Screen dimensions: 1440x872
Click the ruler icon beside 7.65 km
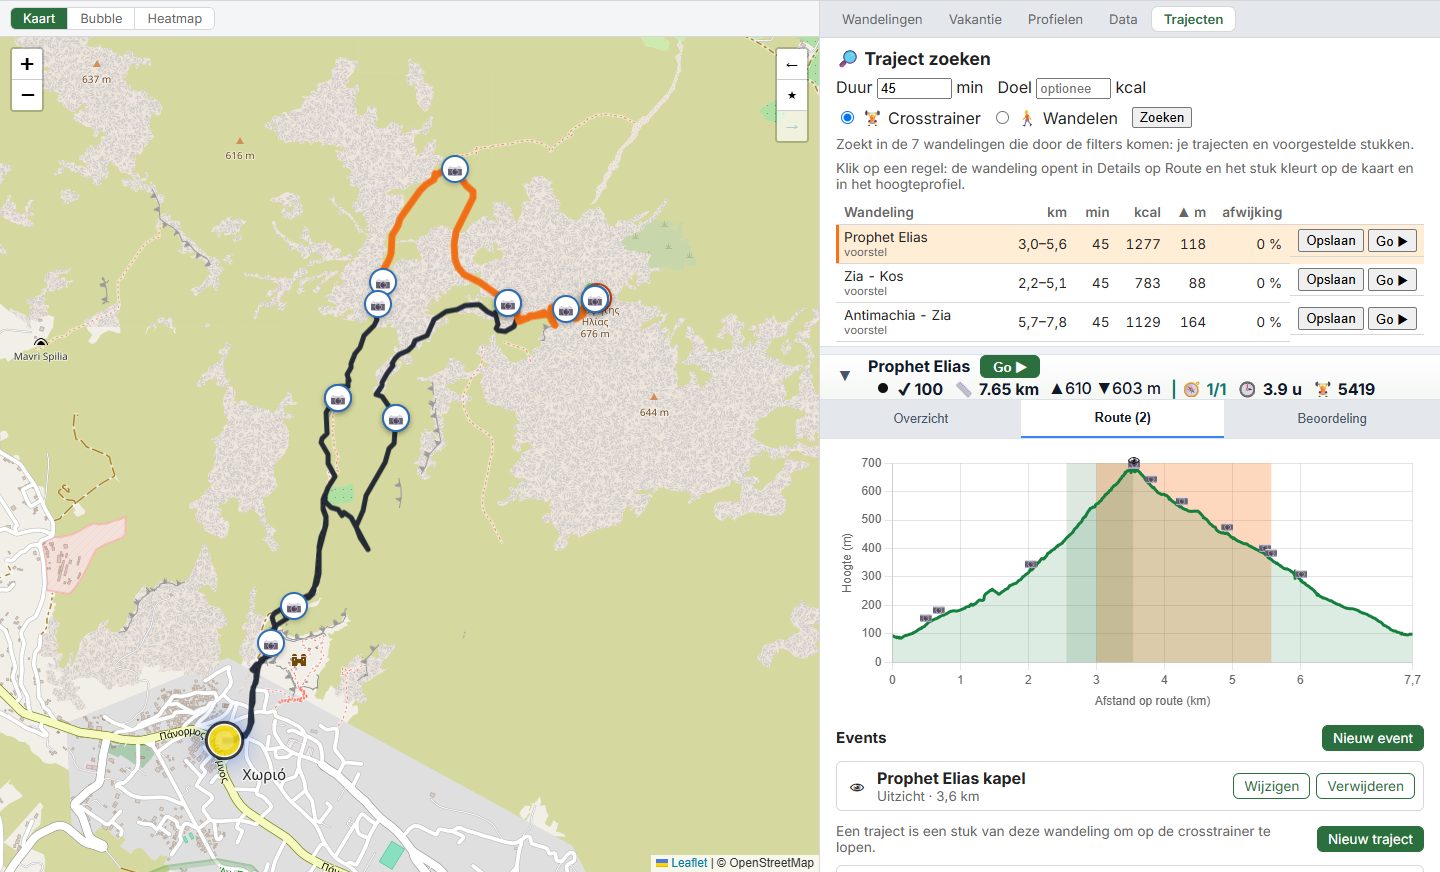[x=964, y=389]
